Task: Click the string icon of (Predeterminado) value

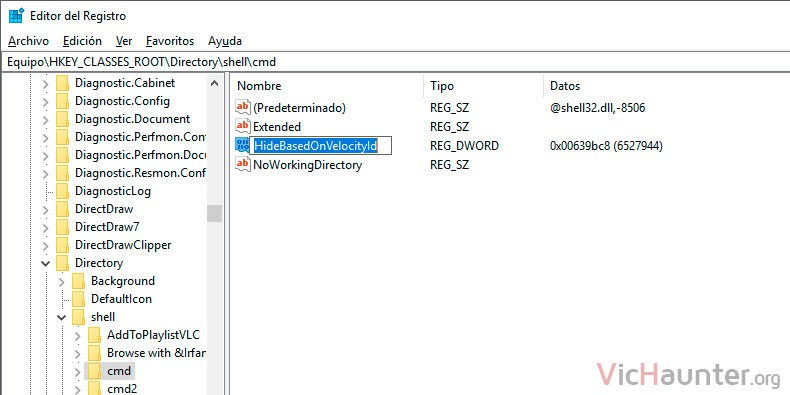Action: click(x=243, y=107)
